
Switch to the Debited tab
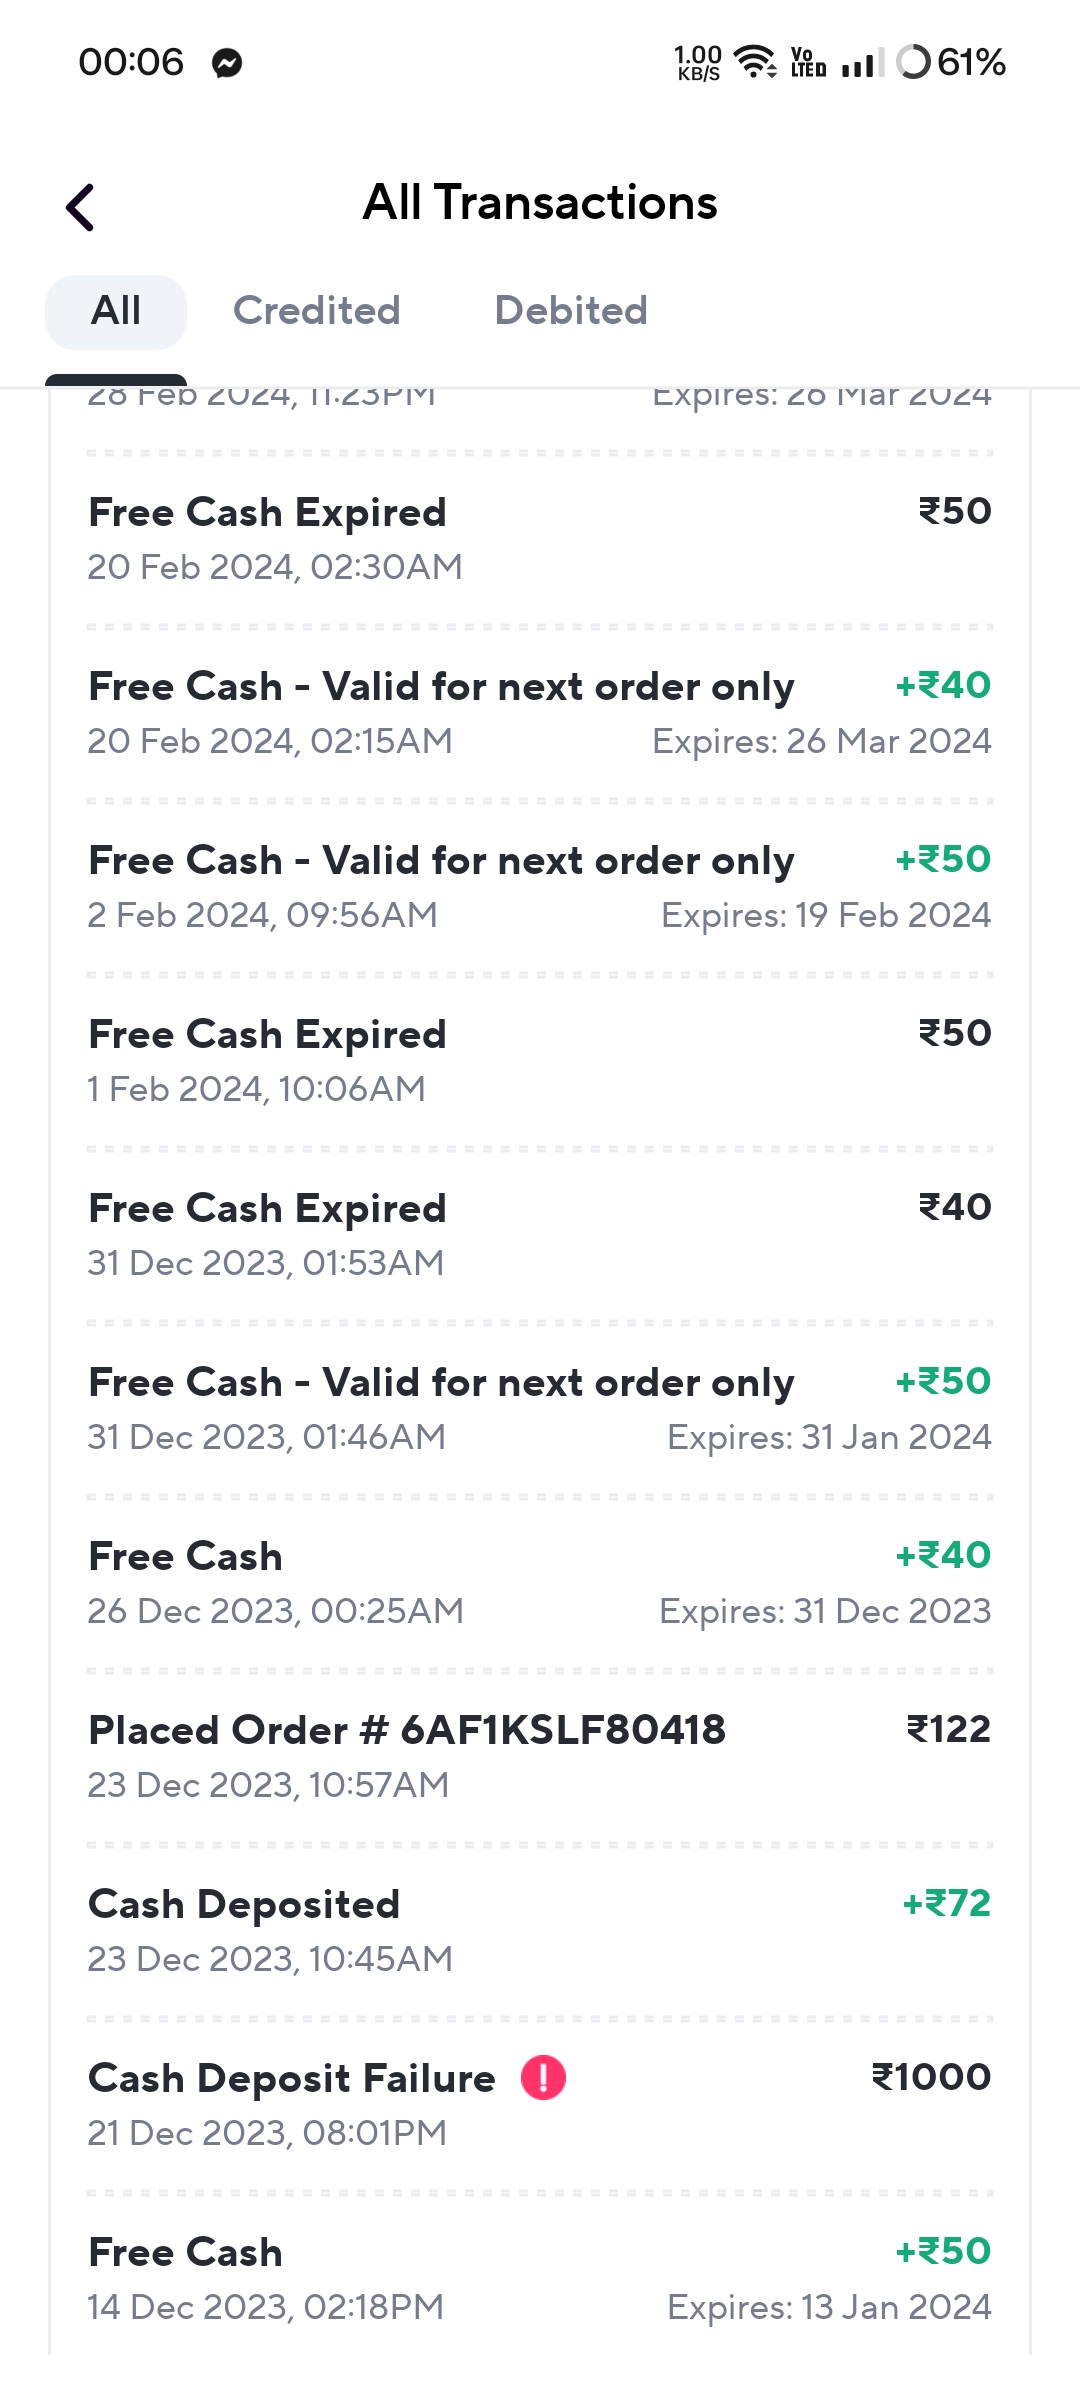point(571,311)
